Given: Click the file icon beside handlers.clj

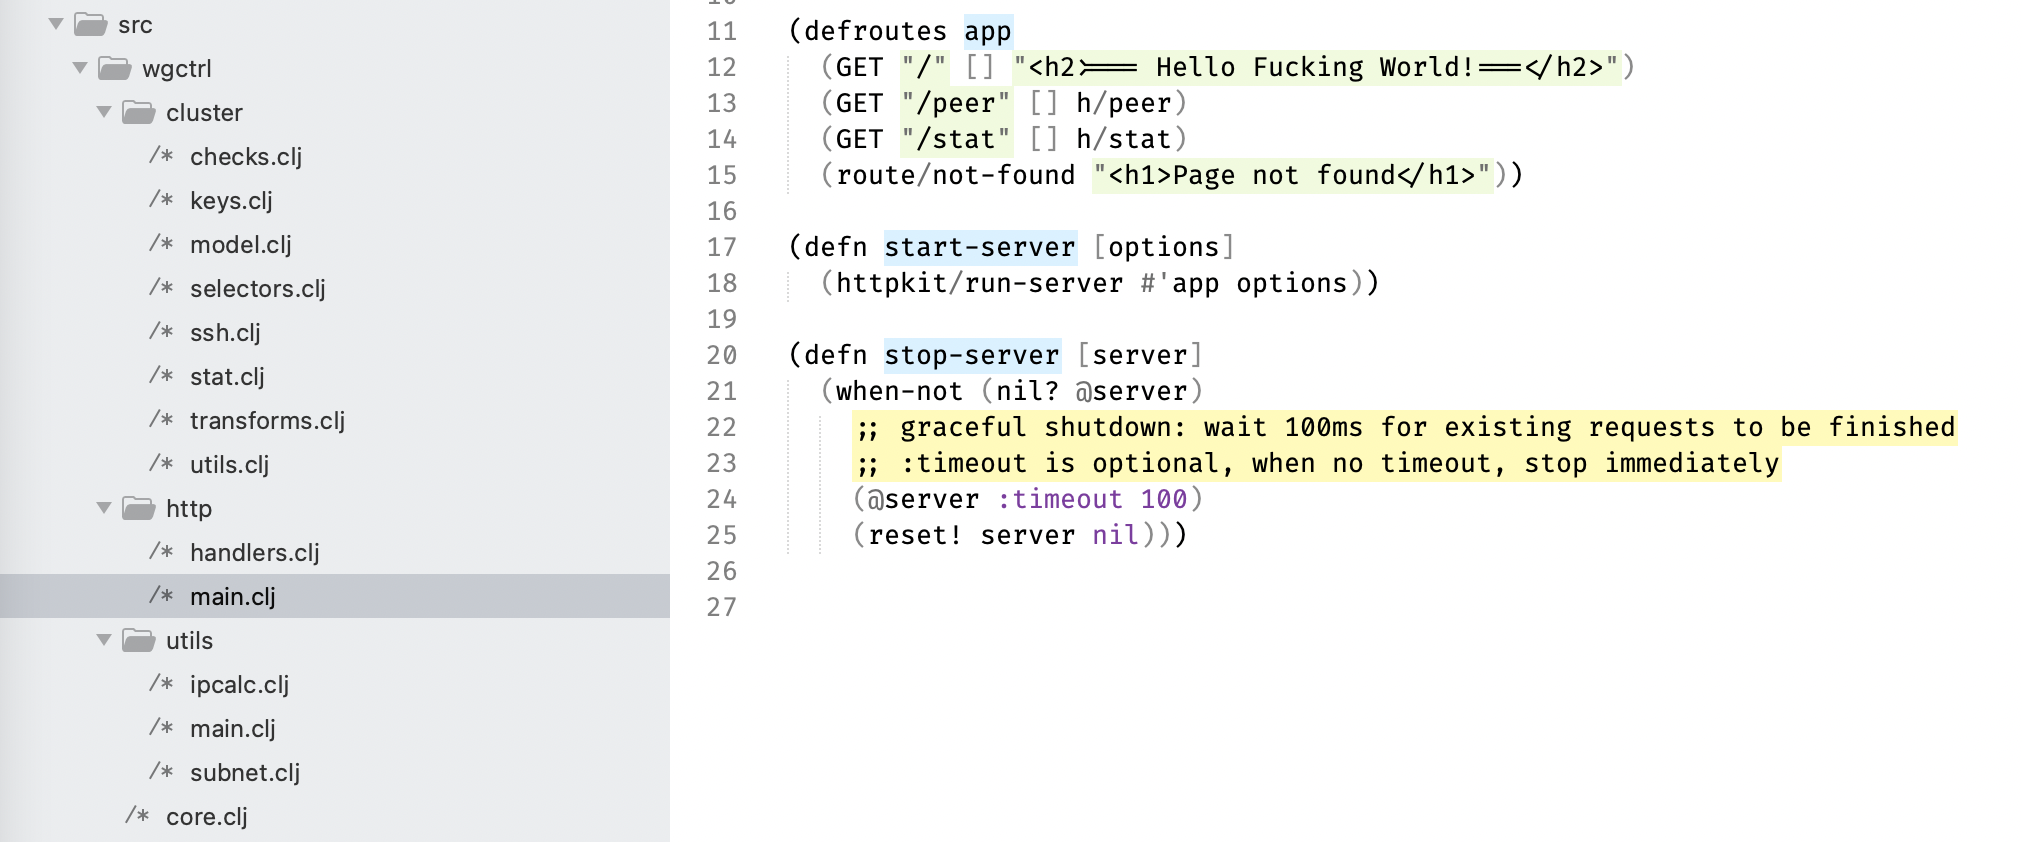Looking at the screenshot, I should (161, 552).
